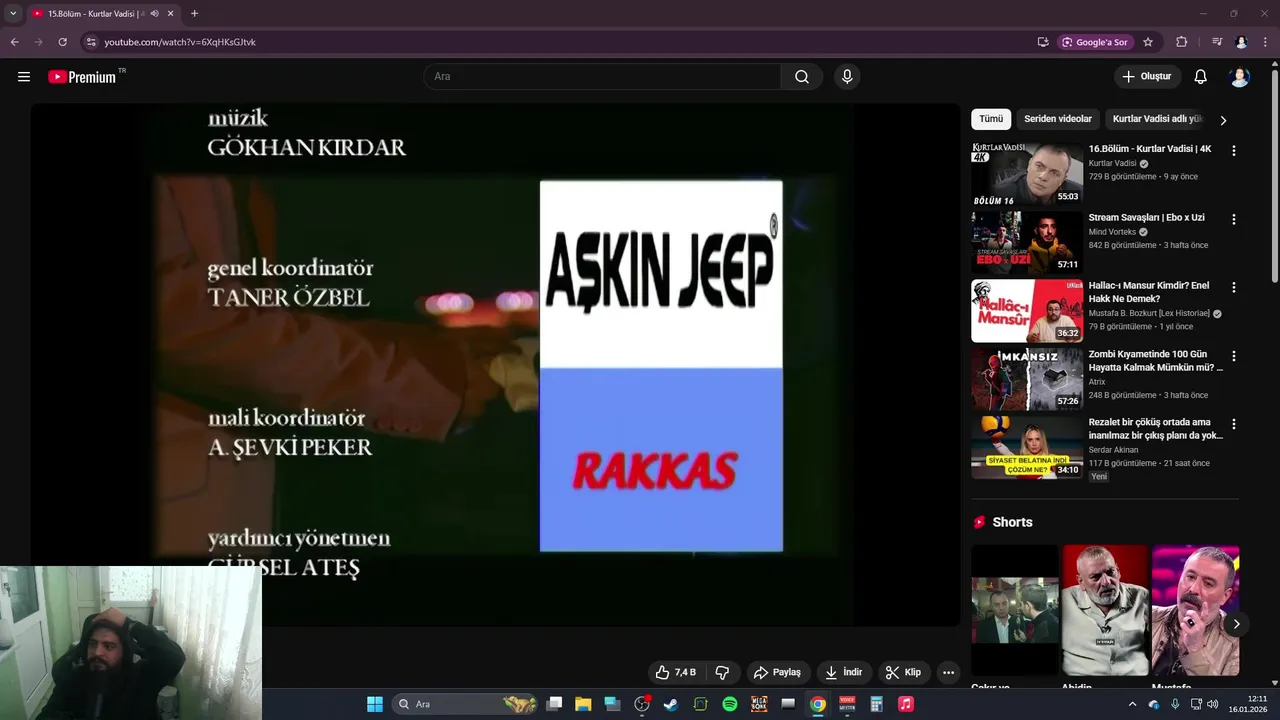The width and height of the screenshot is (1280, 720).
Task: Open Chrome extensions puzzle icon
Action: pos(1182,42)
